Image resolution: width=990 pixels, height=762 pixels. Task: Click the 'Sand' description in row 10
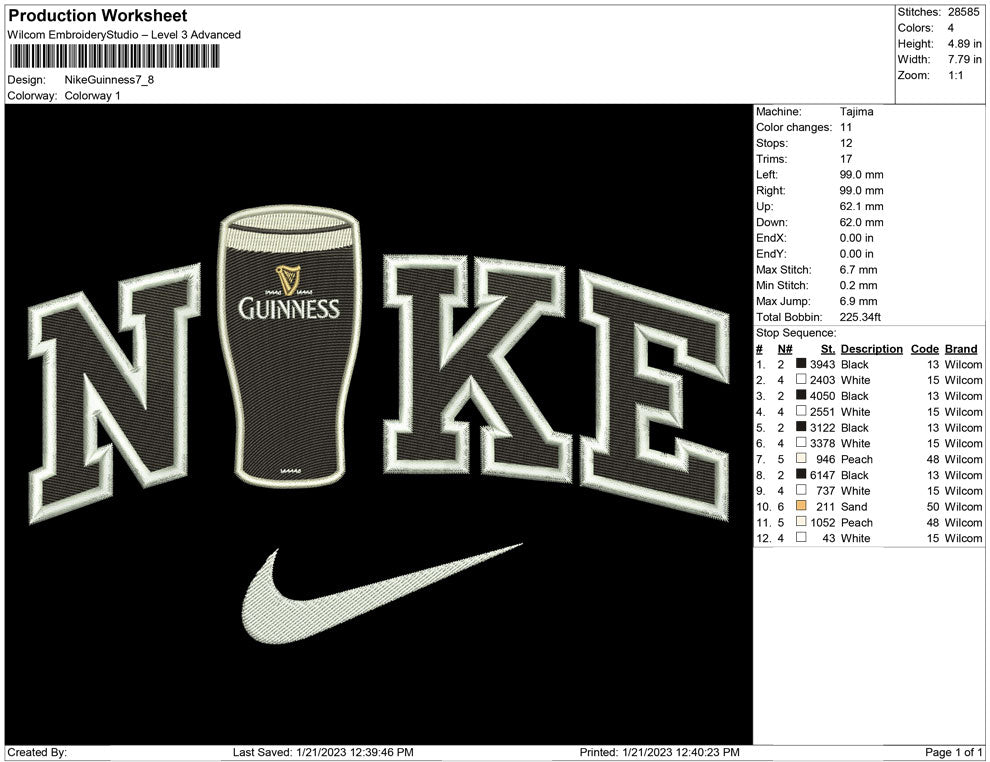(x=854, y=506)
